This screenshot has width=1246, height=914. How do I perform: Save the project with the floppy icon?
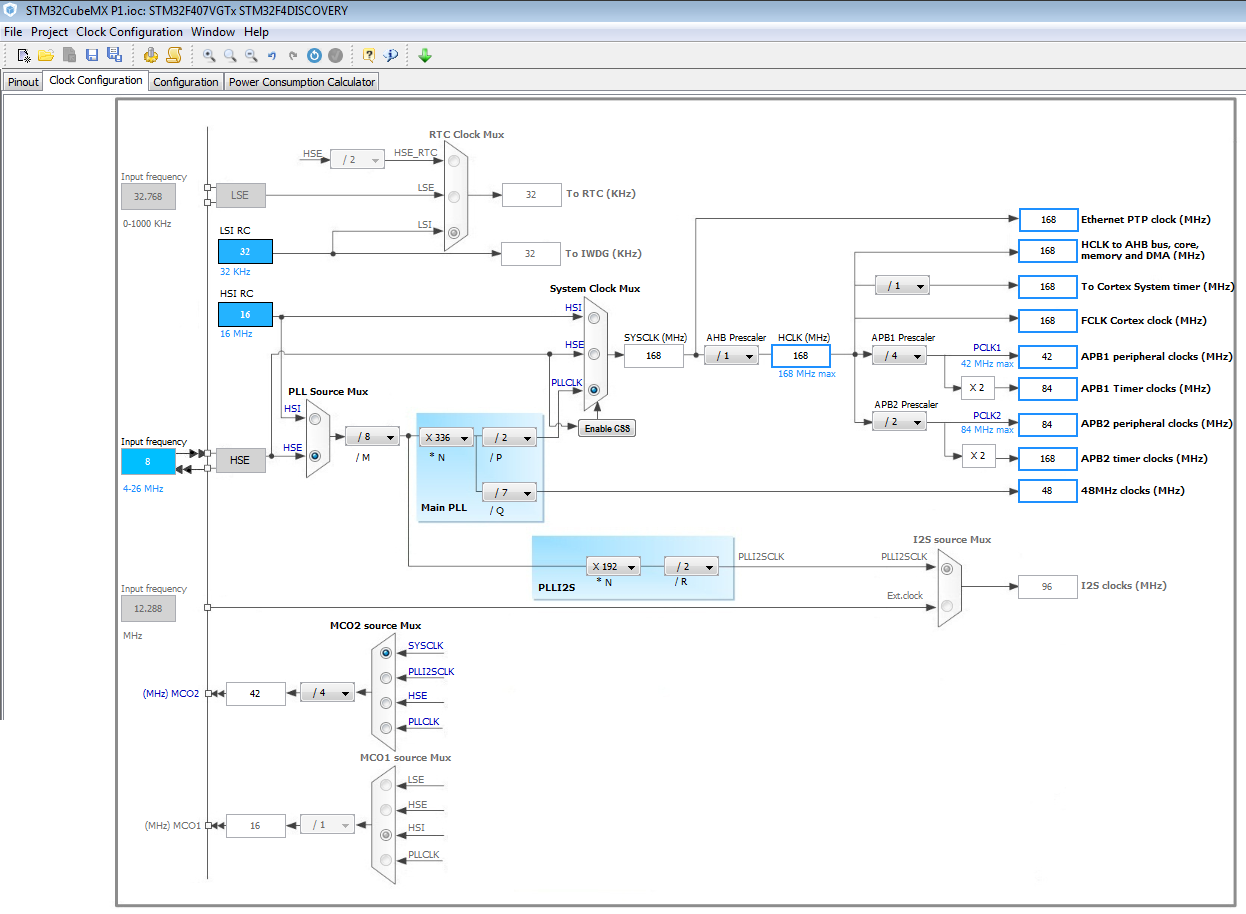(x=92, y=56)
